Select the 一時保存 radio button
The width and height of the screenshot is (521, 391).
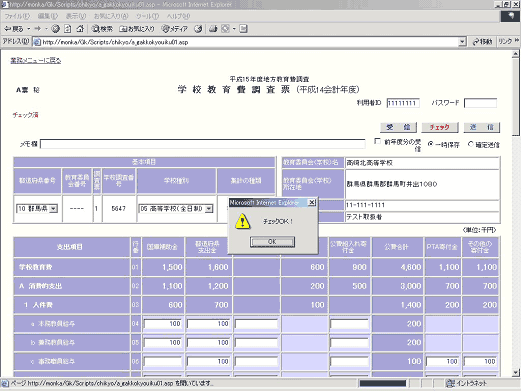click(430, 144)
